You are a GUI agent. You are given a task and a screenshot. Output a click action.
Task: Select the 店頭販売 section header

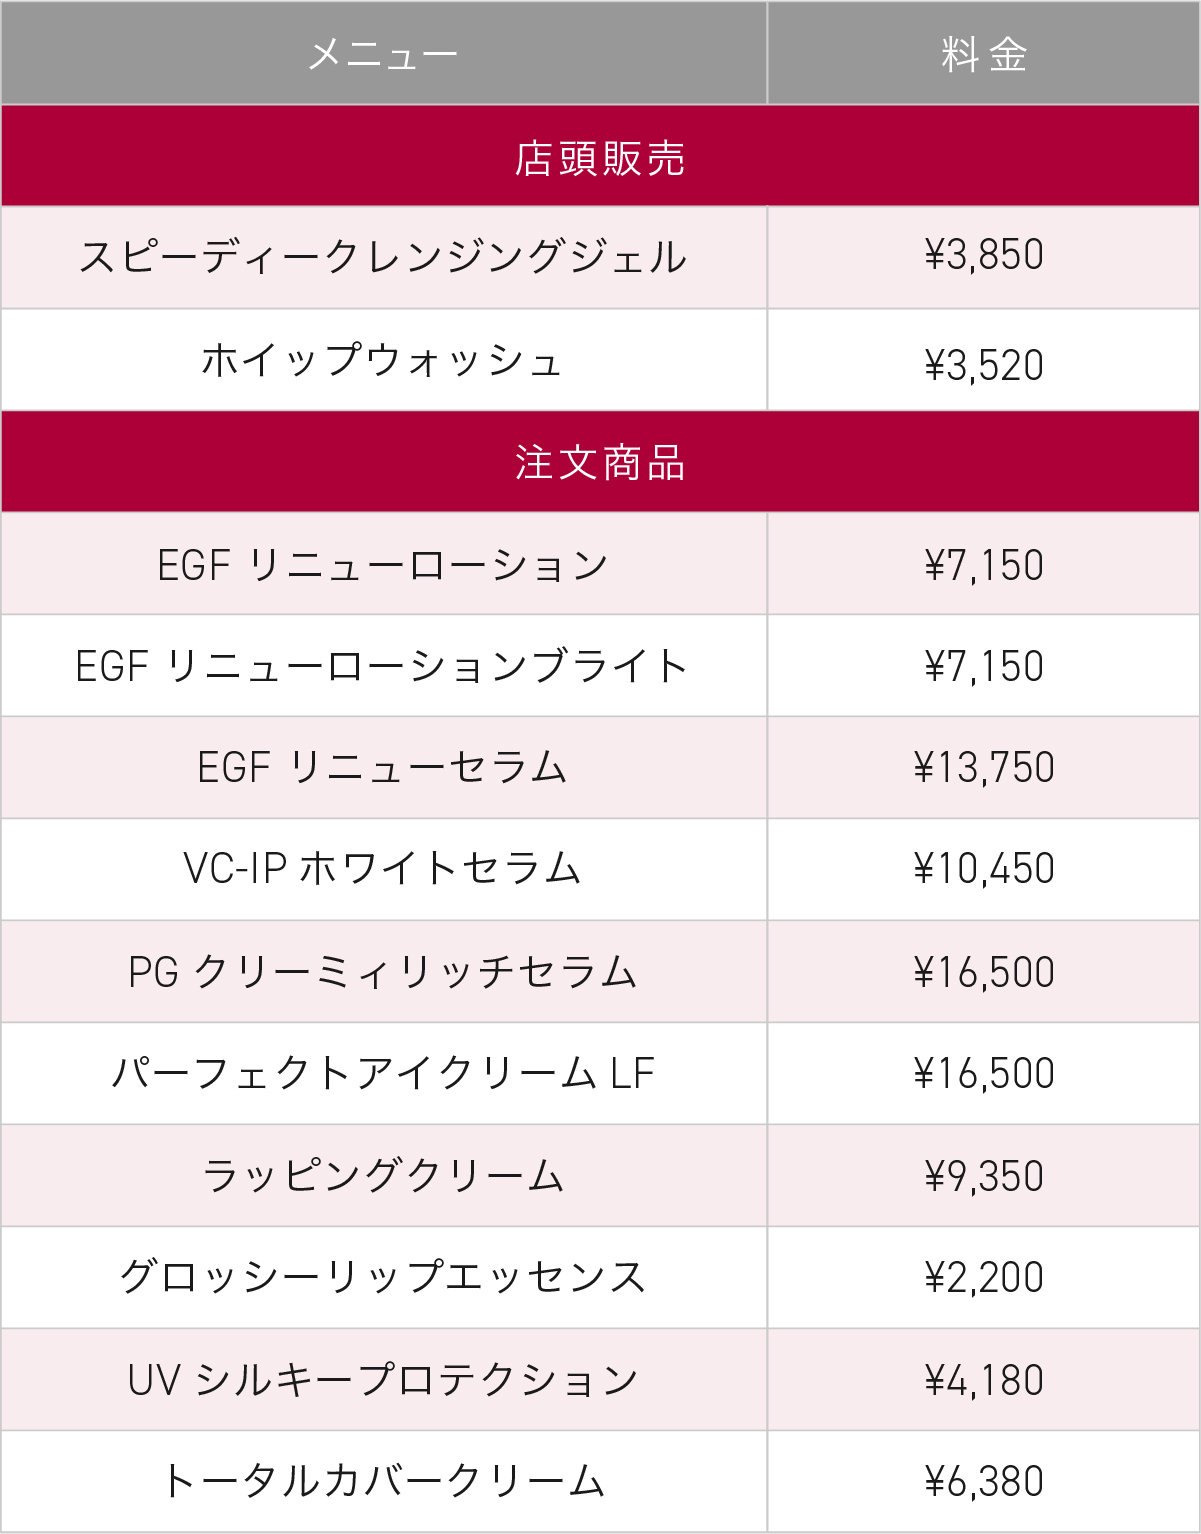[x=600, y=158]
